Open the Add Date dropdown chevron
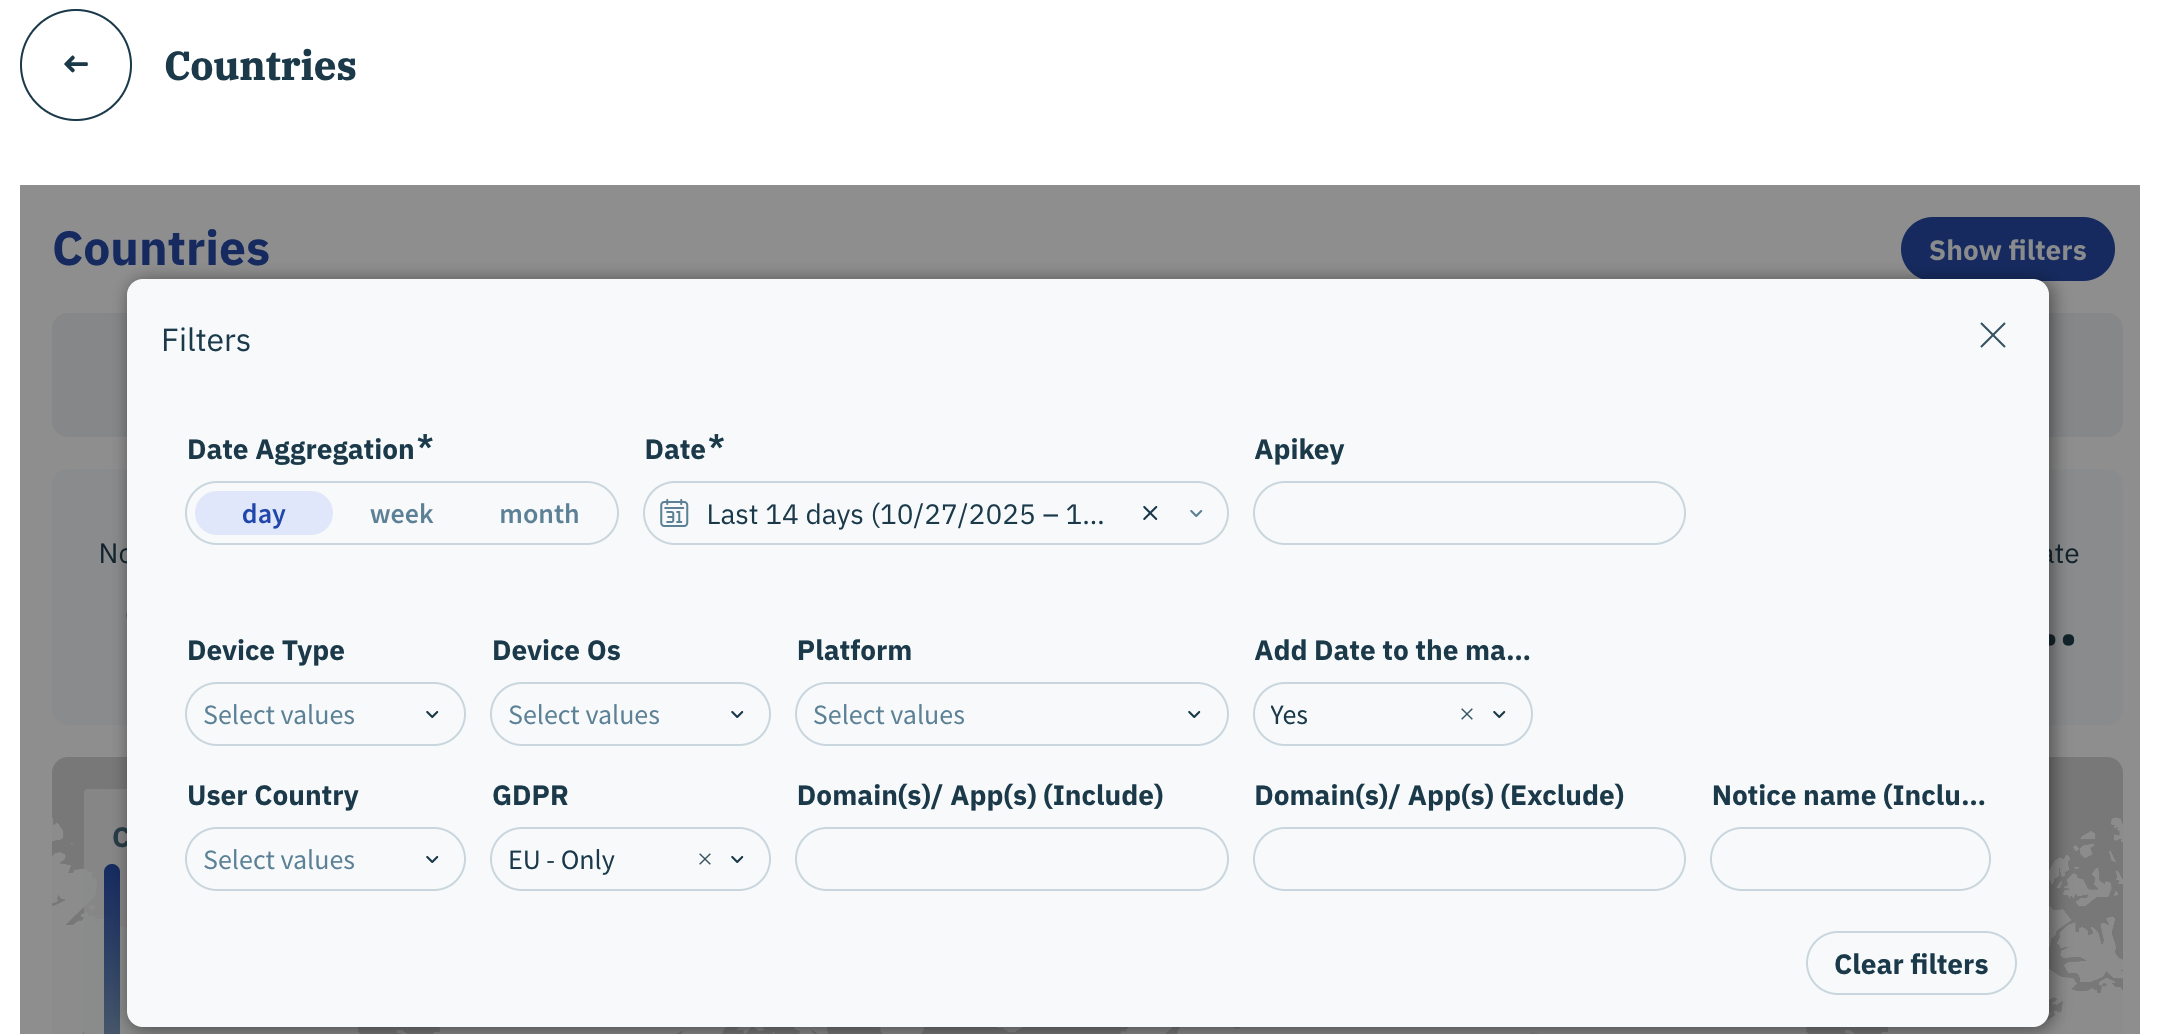 tap(1499, 714)
